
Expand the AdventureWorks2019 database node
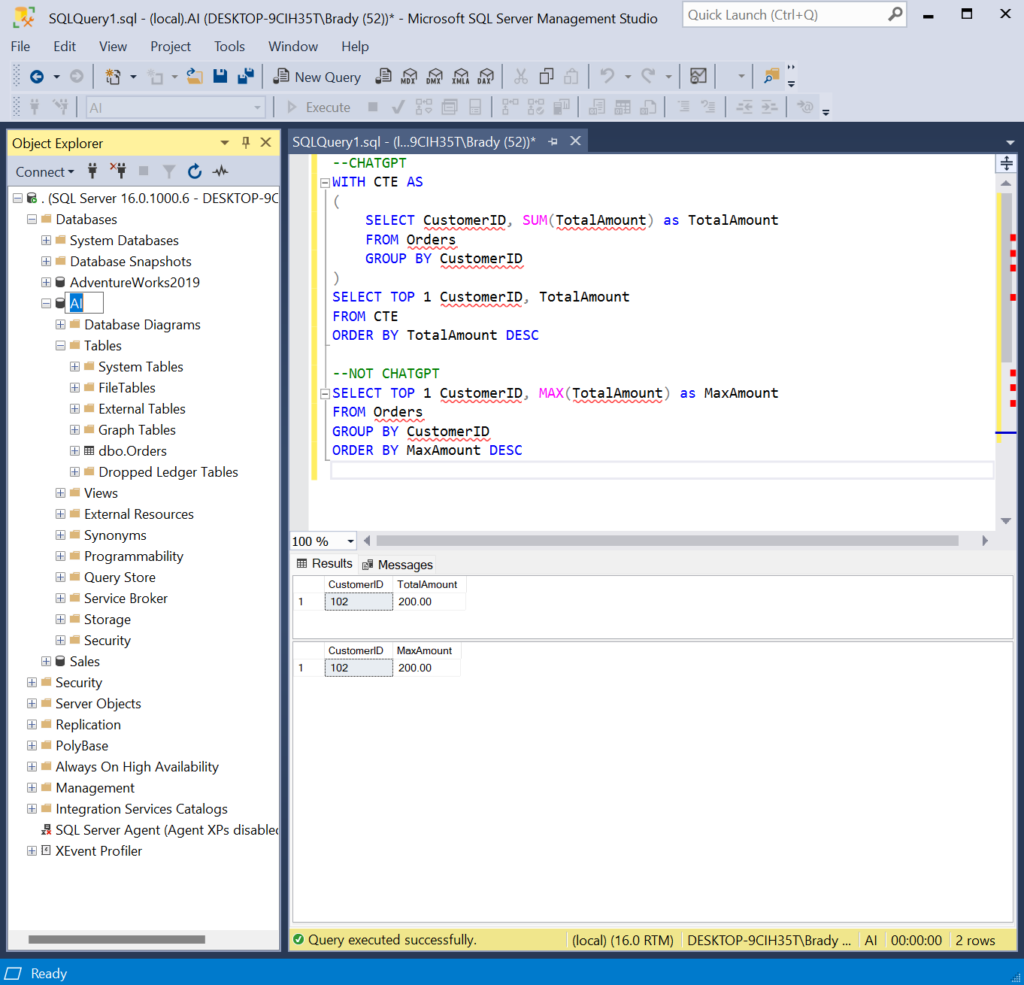(46, 282)
